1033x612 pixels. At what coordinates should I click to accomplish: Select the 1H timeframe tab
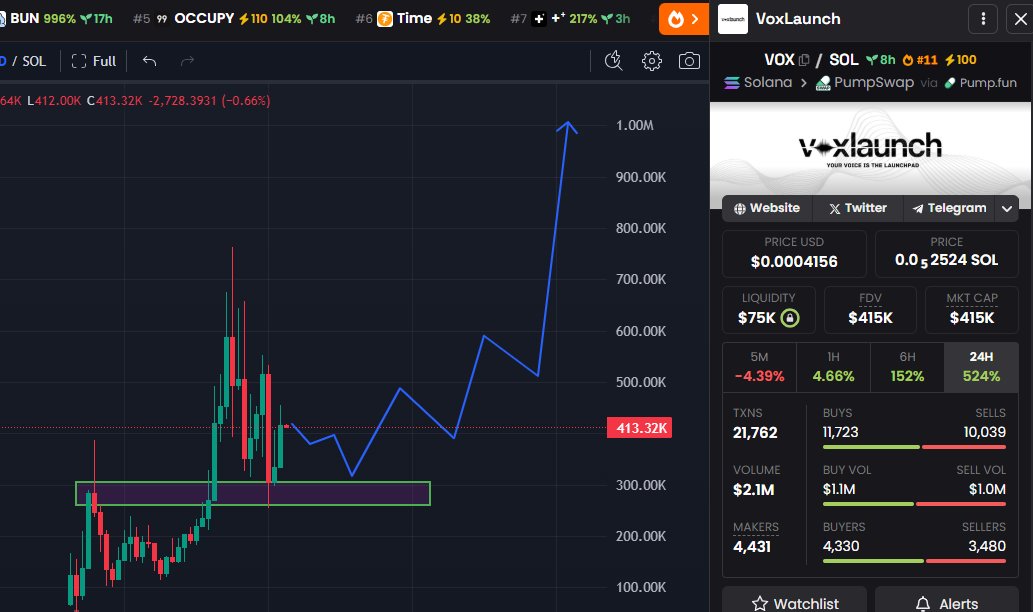point(833,367)
